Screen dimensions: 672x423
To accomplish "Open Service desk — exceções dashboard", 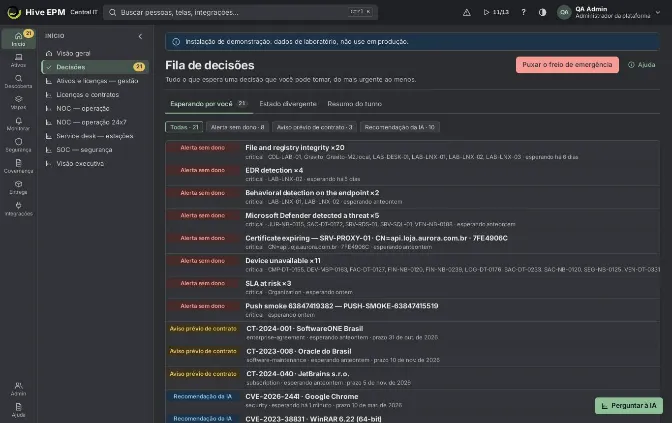I will (95, 136).
